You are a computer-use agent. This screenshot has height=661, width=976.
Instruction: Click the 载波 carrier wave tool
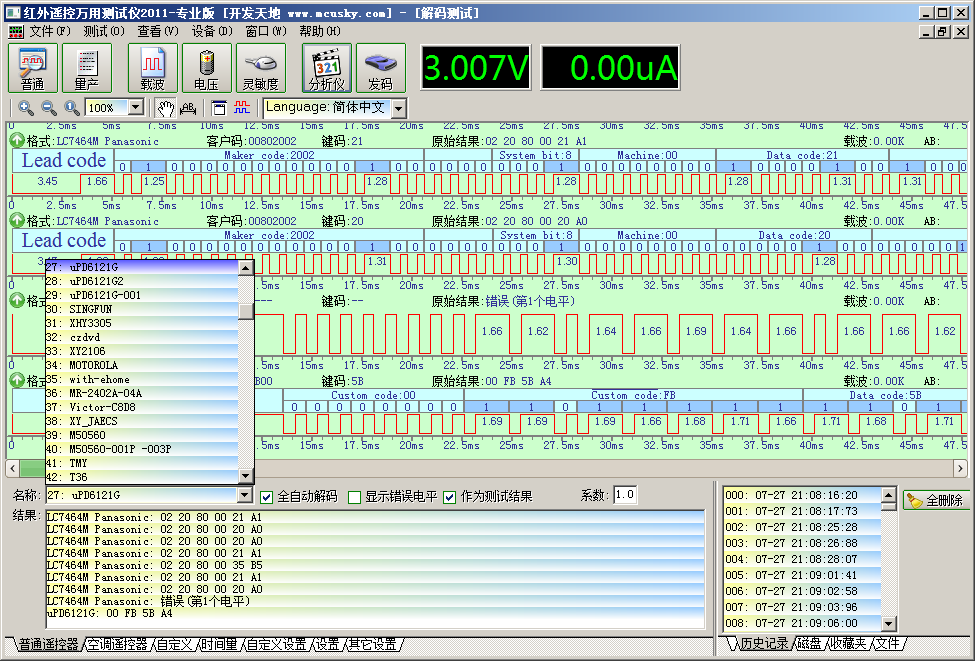click(x=153, y=68)
